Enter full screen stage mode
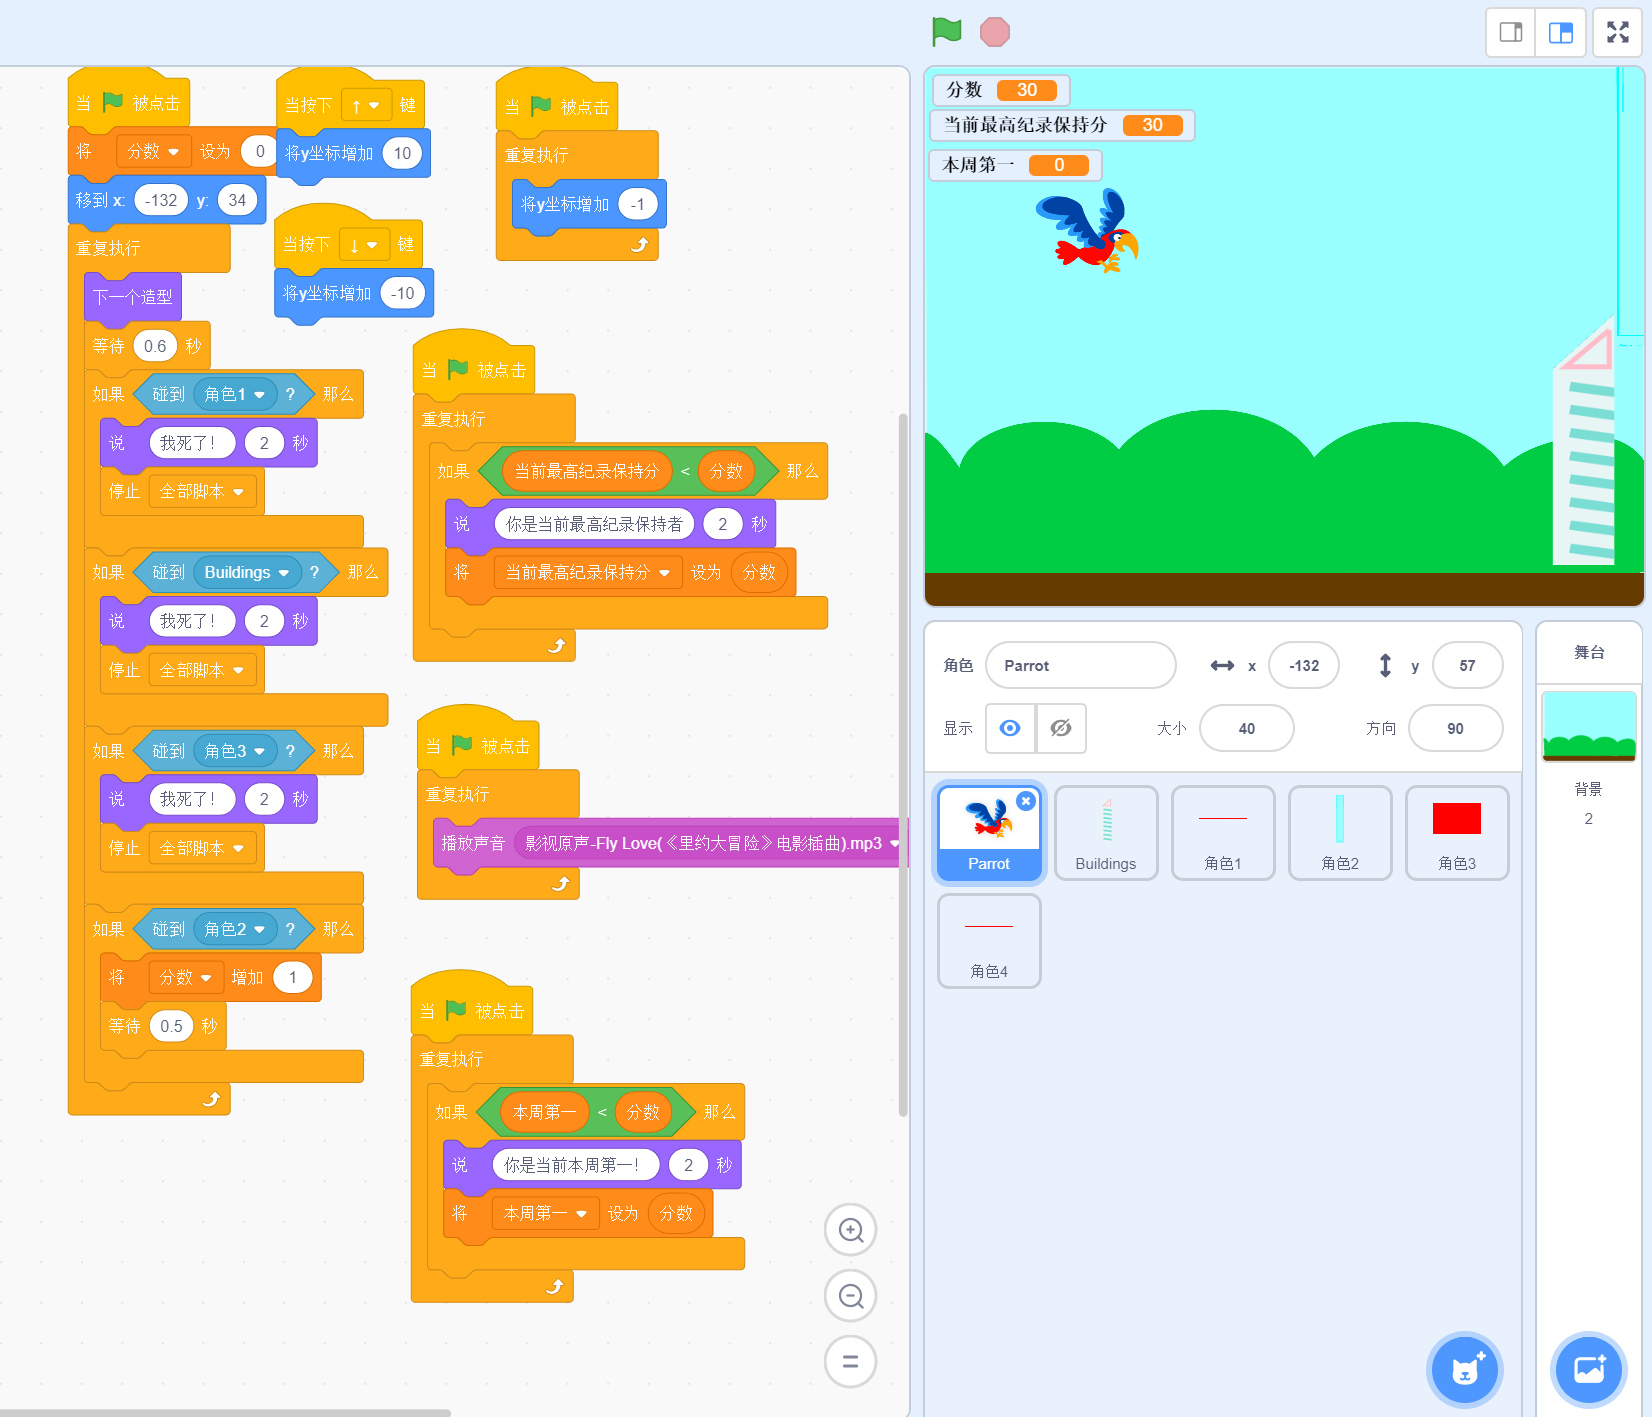Screen dimensions: 1652x1417 coord(1617,33)
